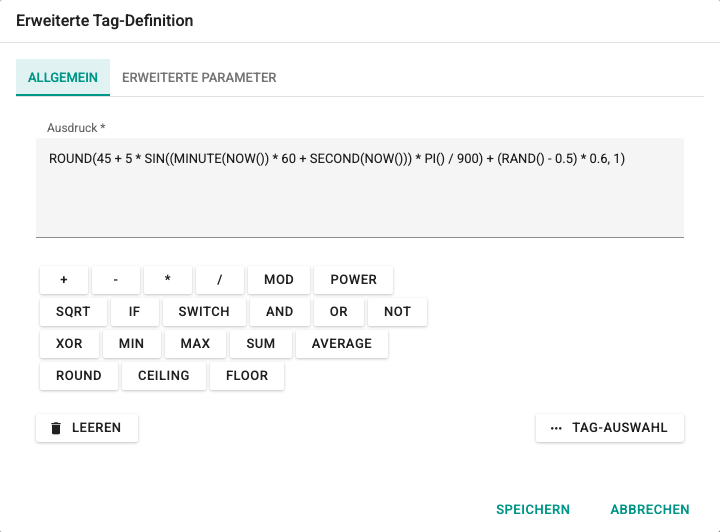Click the Ausdruck * field label
The height and width of the screenshot is (532, 720).
(76, 128)
